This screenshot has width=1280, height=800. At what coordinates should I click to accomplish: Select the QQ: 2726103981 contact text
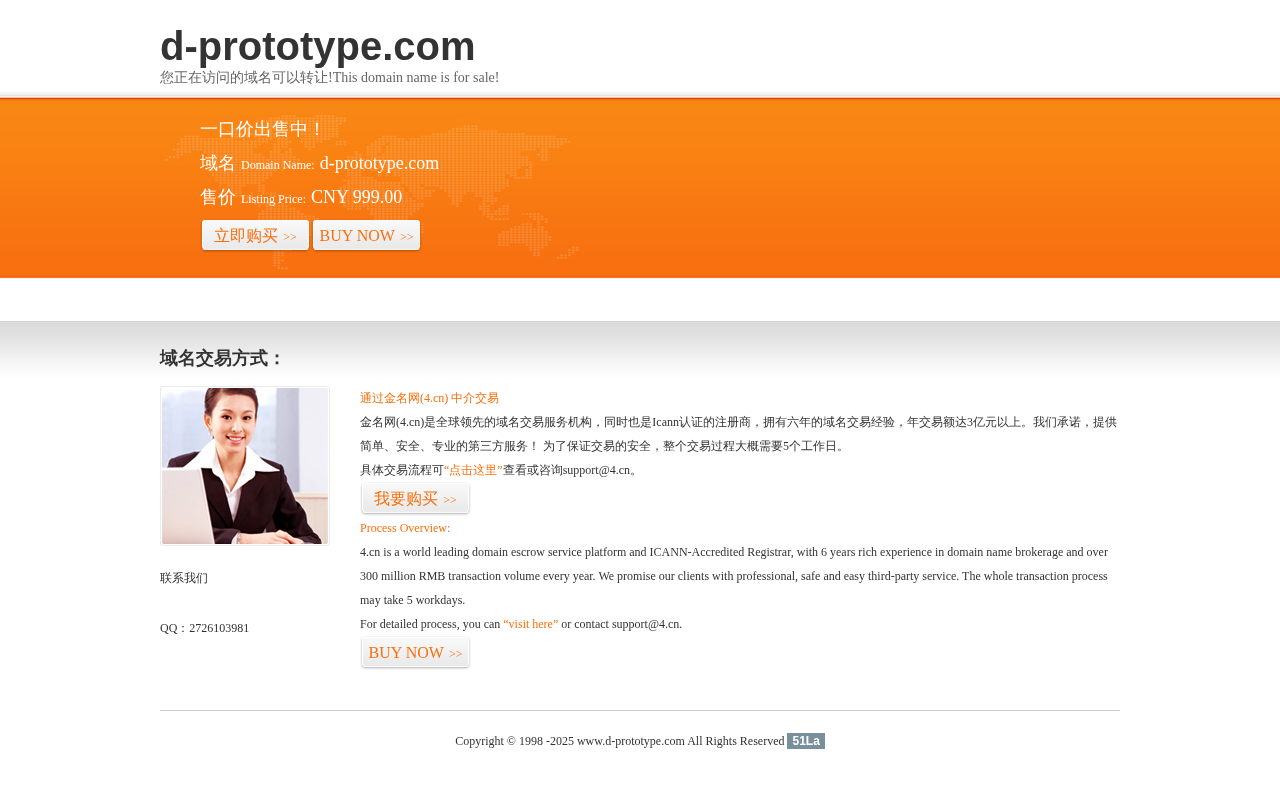coord(205,628)
